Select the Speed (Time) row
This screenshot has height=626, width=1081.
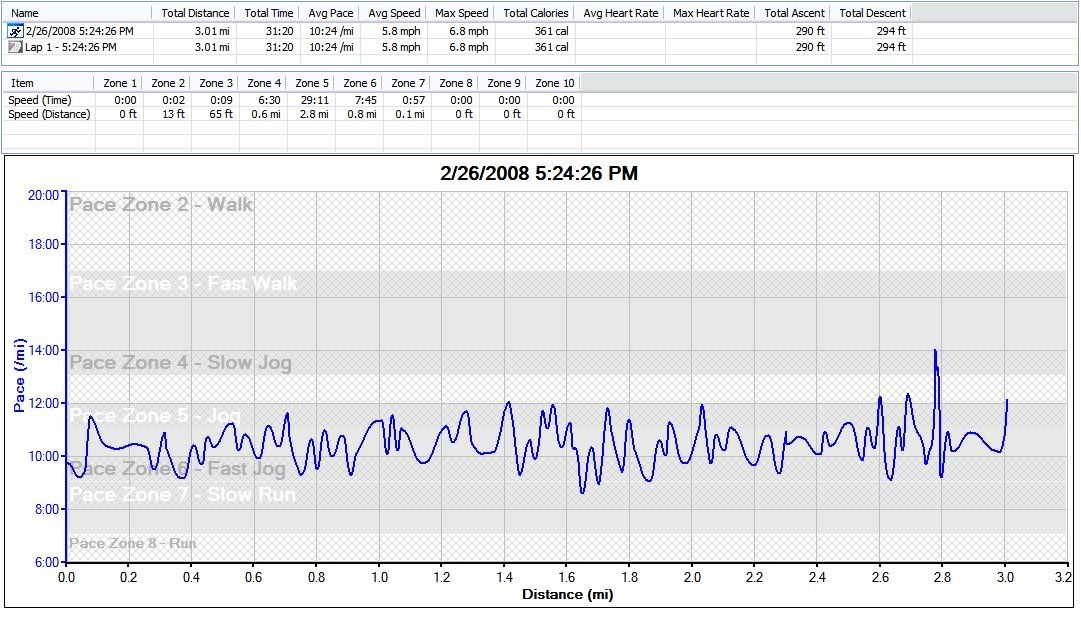pos(40,99)
